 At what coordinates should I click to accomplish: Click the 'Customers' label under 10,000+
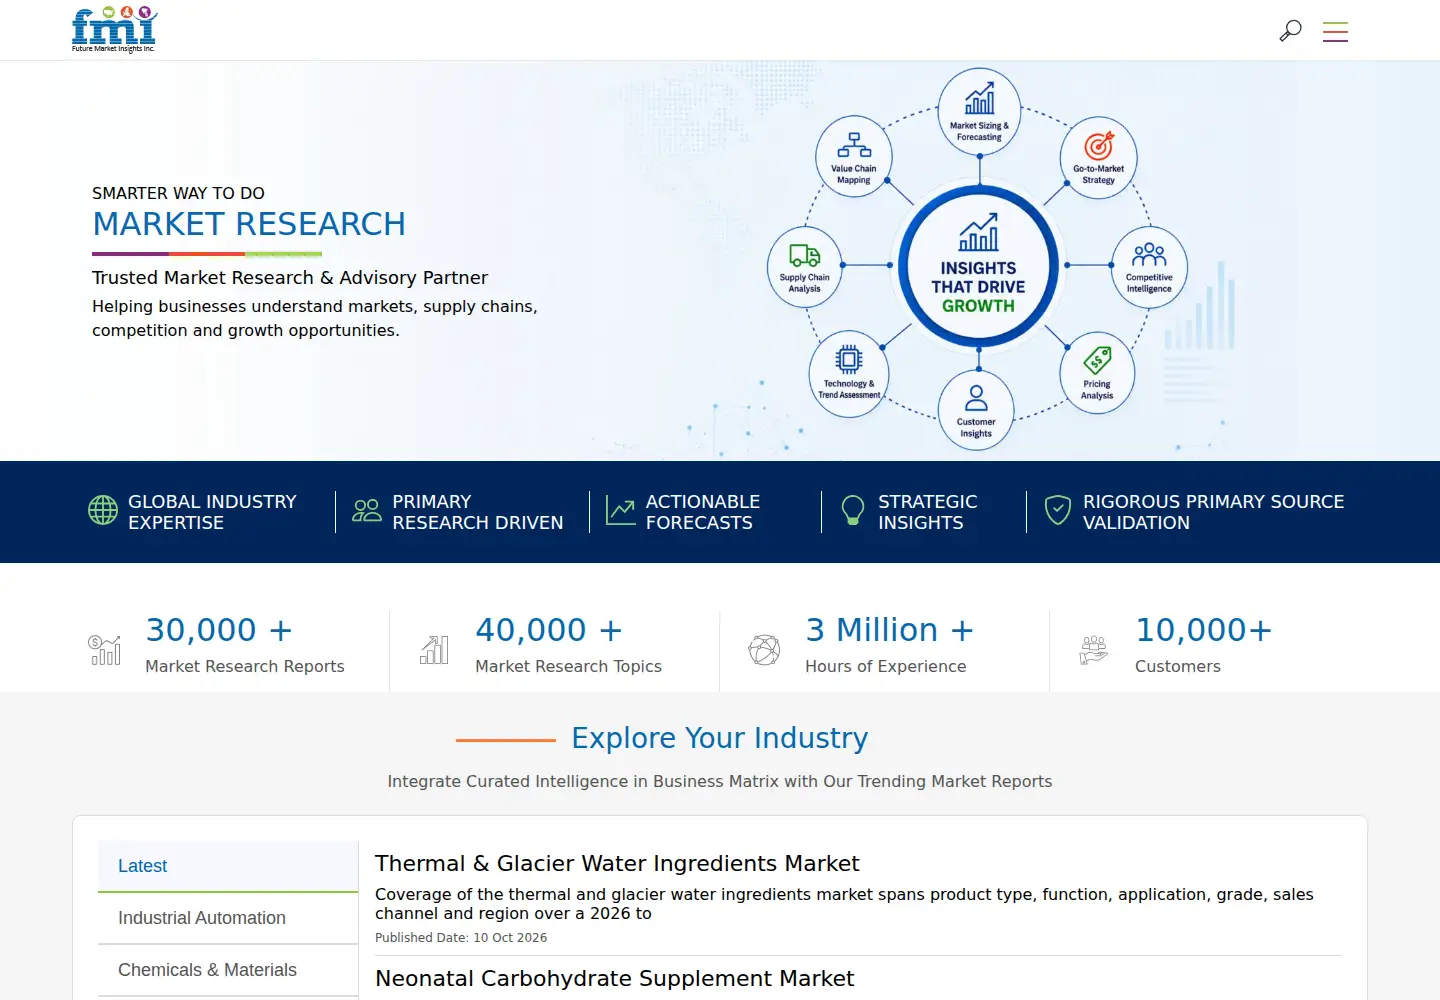point(1178,666)
